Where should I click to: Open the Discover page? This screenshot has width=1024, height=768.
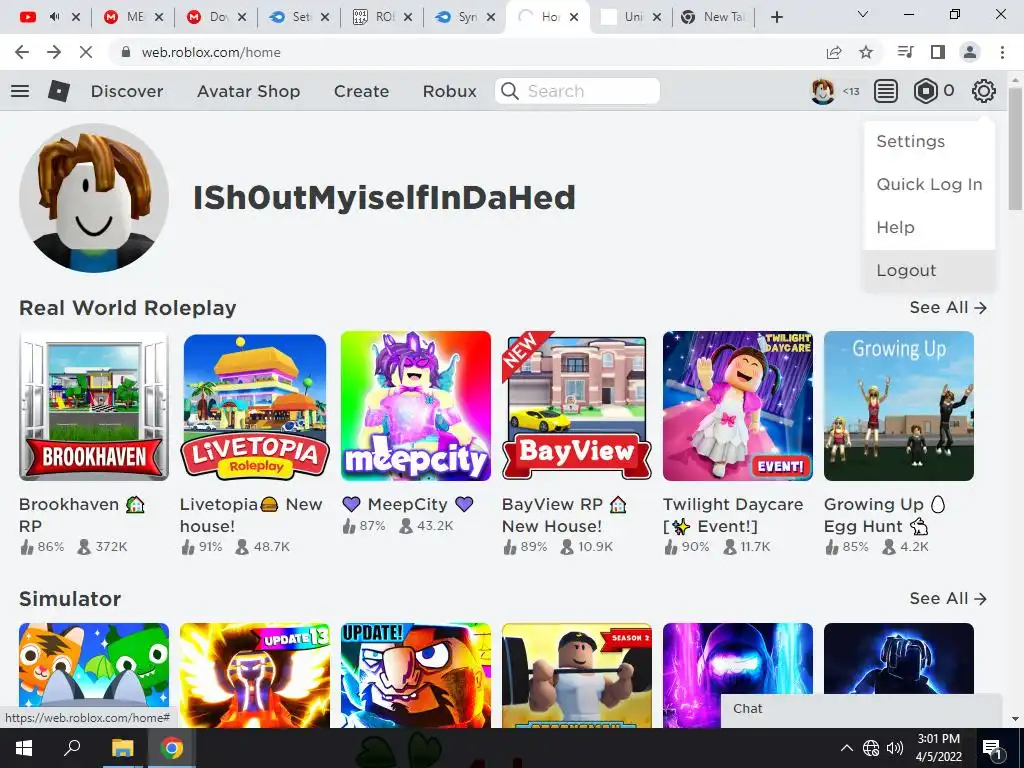tap(127, 91)
